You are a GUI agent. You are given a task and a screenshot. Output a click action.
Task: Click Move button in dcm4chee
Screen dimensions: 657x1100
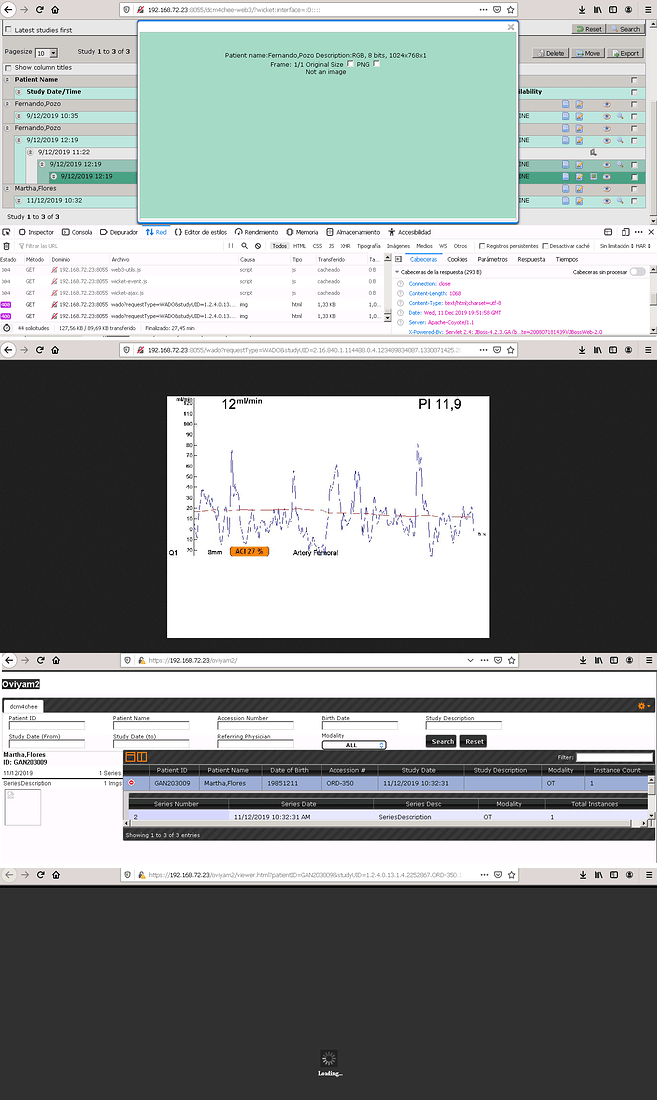[588, 53]
